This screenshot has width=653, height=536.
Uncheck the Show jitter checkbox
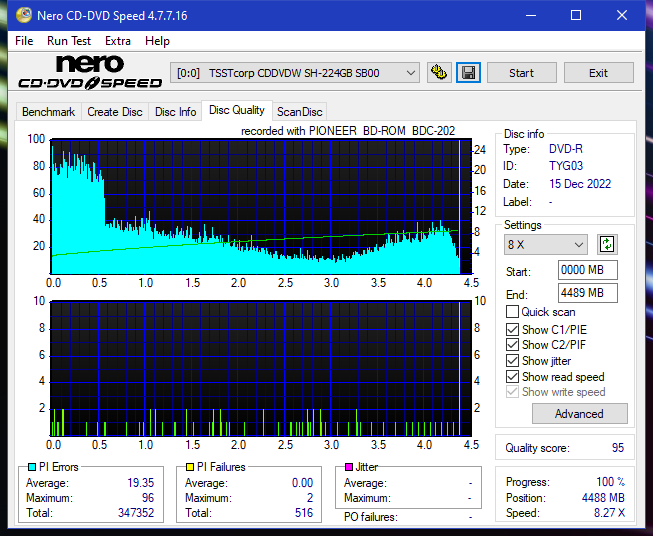tap(512, 361)
